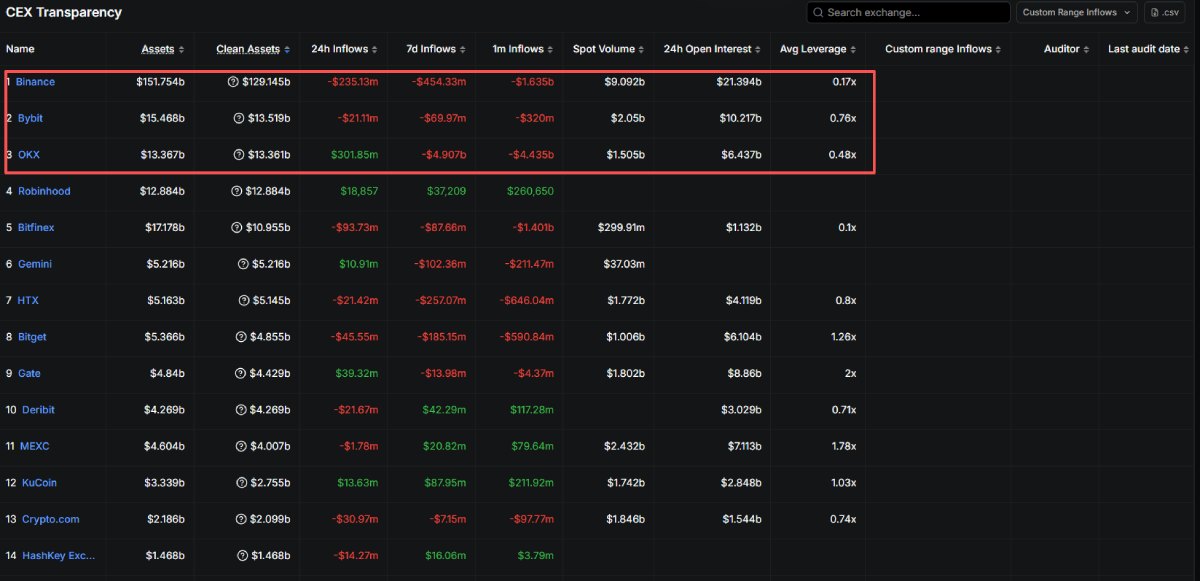The image size is (1200, 581).
Task: Sort by the Avg Leverage column arrows
Action: click(x=853, y=49)
